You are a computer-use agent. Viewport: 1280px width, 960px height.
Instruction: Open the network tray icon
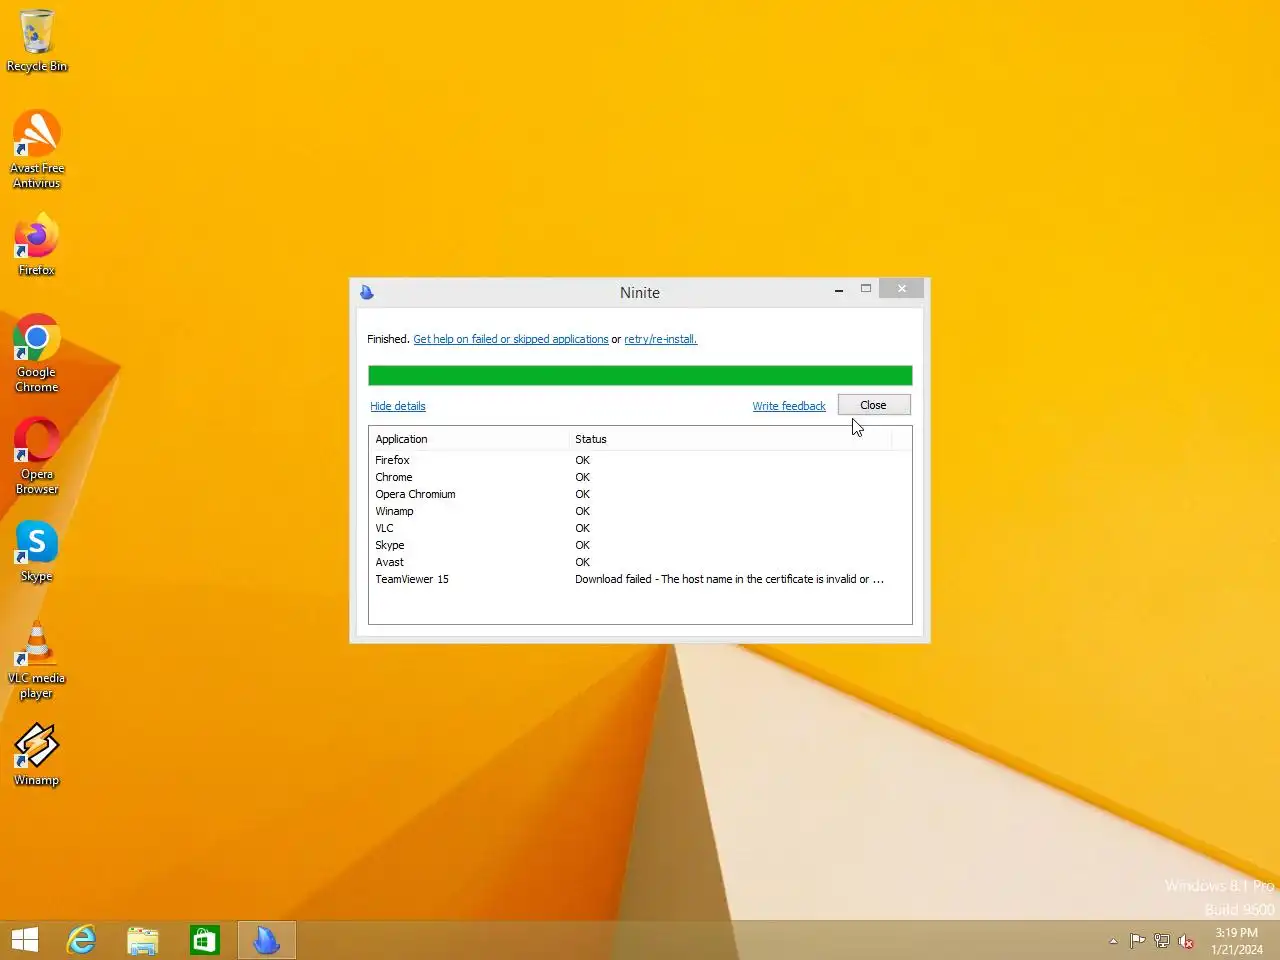pos(1161,941)
